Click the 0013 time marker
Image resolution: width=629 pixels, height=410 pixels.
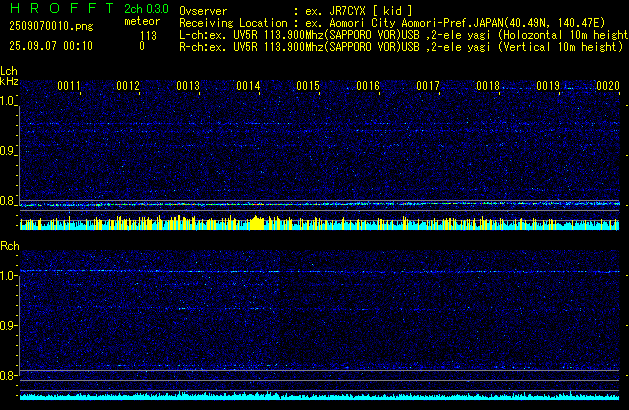[x=188, y=86]
